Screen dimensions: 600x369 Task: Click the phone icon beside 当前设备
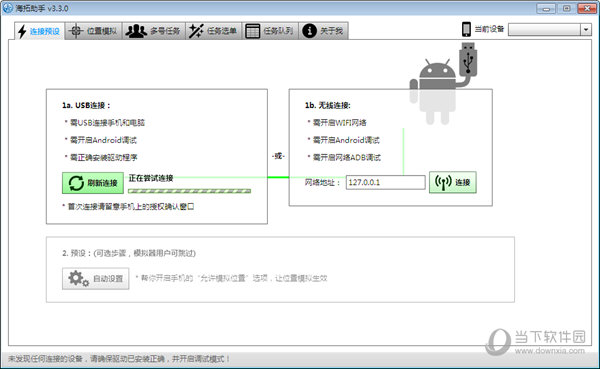pos(466,29)
